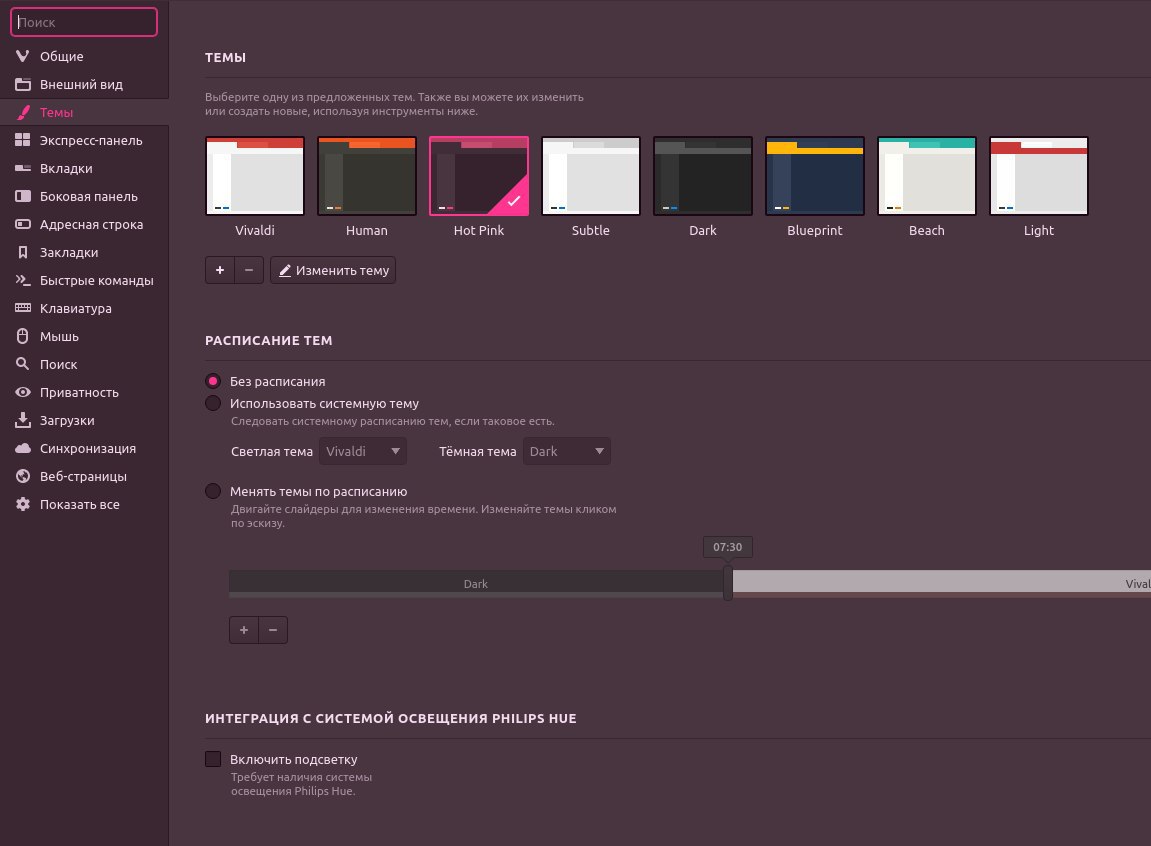Screen dimensions: 1151x846
Task: Open Загрузки settings section
Action: [x=84, y=420]
